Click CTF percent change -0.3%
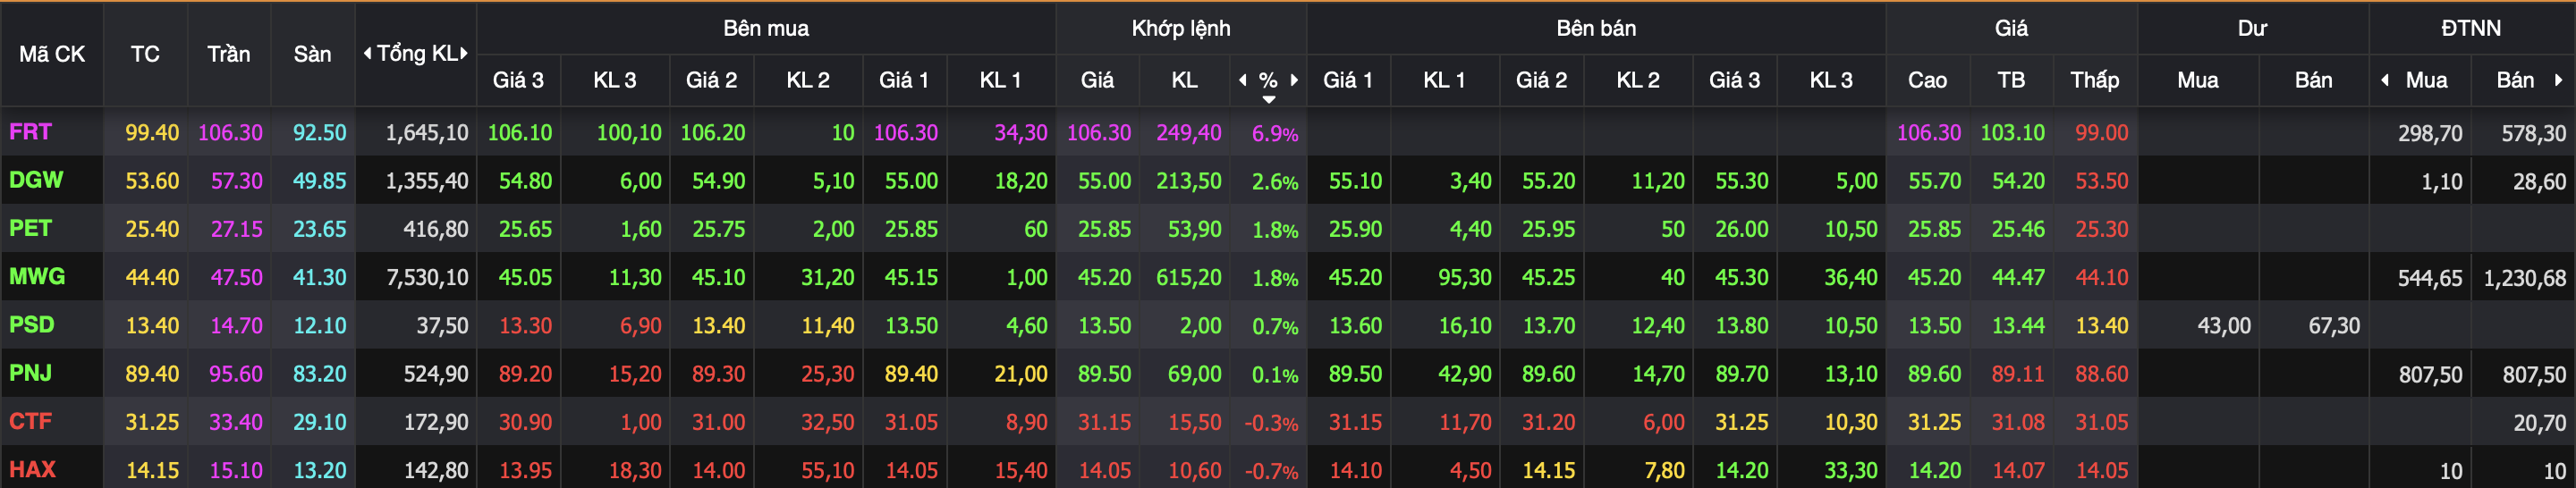Viewport: 2576px width, 488px height. (1271, 423)
